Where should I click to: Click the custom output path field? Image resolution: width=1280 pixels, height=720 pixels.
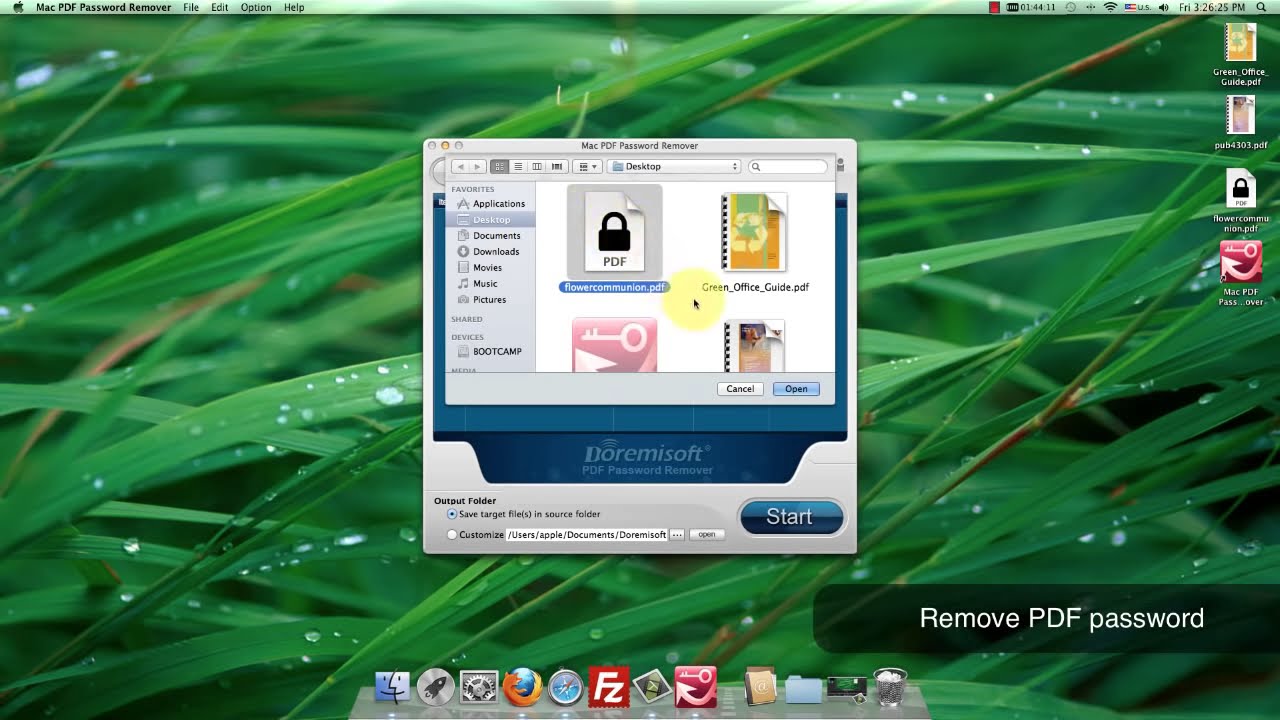587,535
